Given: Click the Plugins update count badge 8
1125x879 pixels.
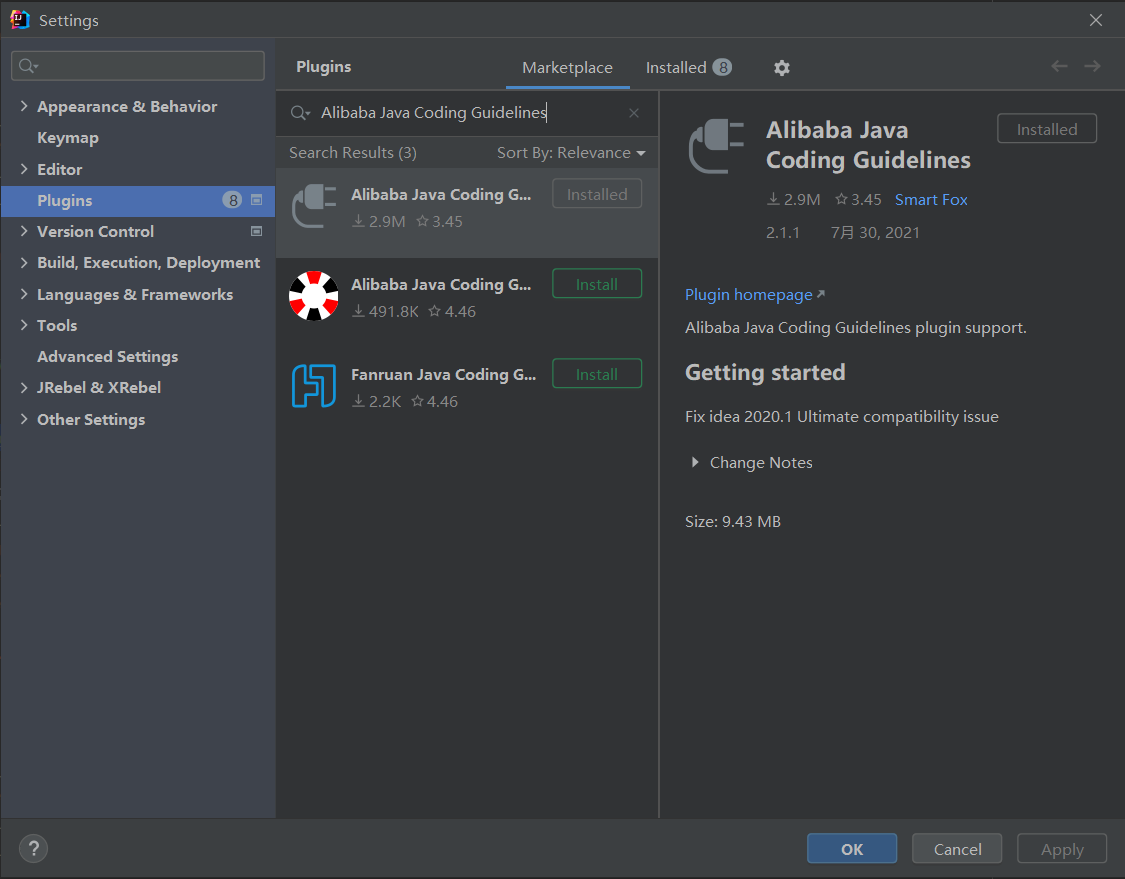Looking at the screenshot, I should point(232,200).
